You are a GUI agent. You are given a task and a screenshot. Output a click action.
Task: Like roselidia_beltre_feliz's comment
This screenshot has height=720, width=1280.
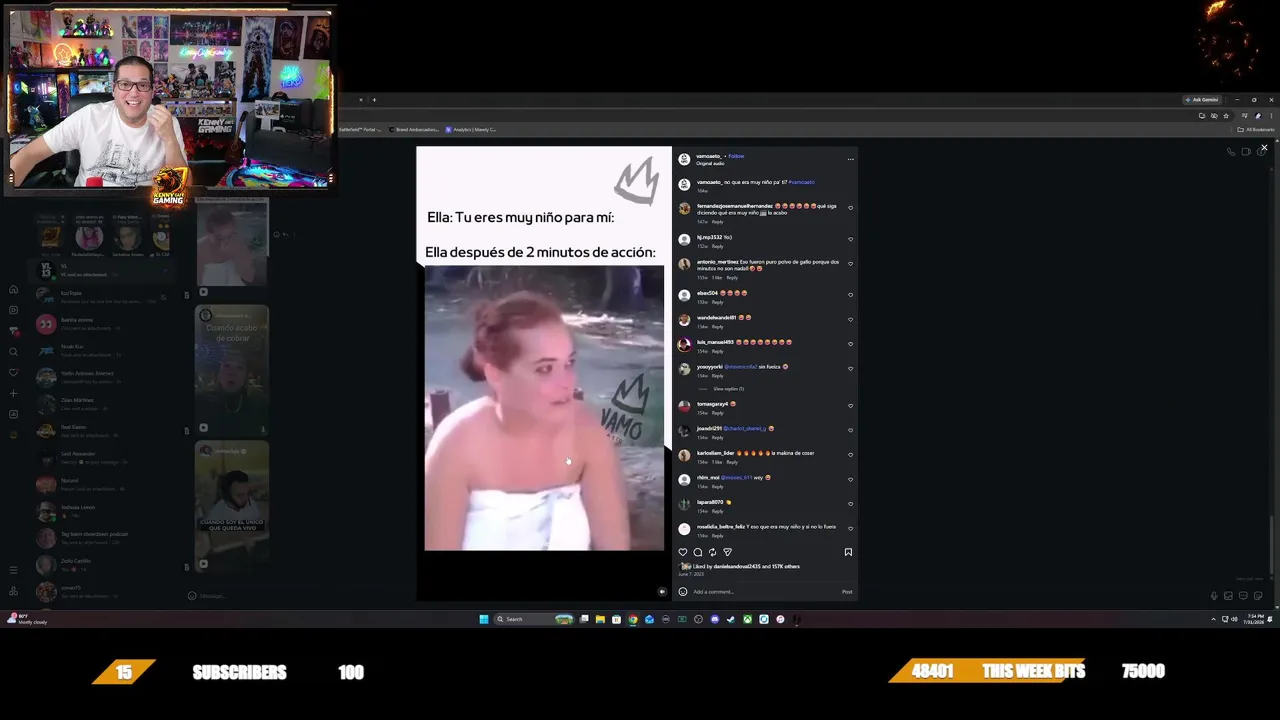[x=850, y=528]
